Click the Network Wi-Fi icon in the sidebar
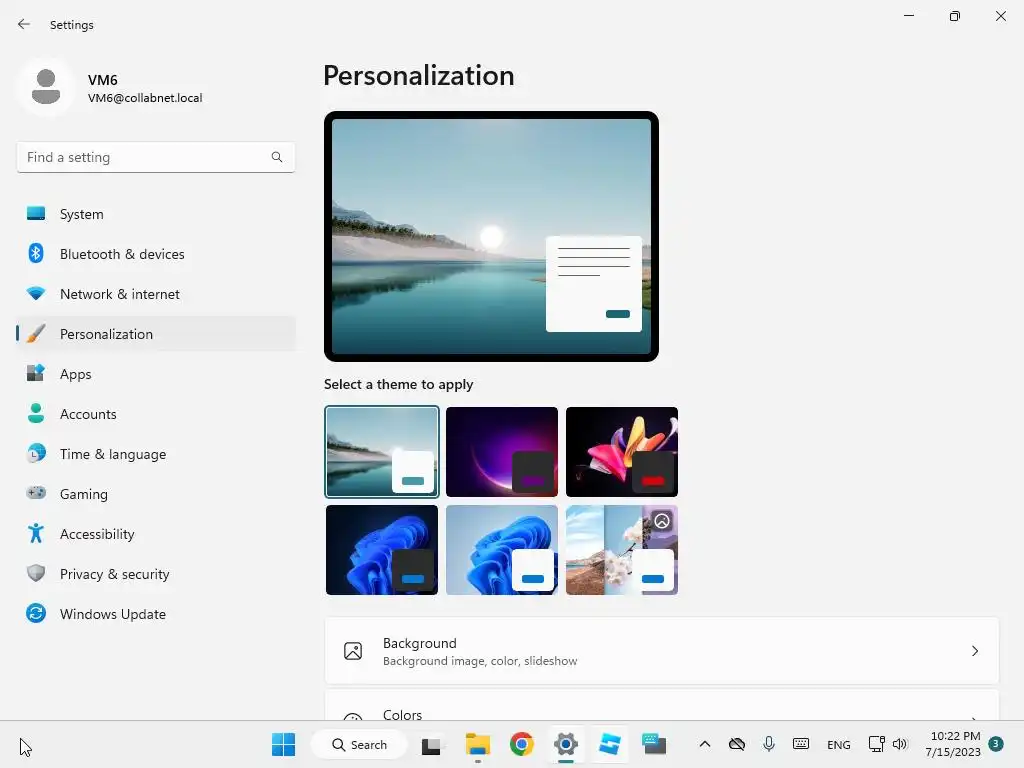This screenshot has height=768, width=1024. pyautogui.click(x=36, y=293)
